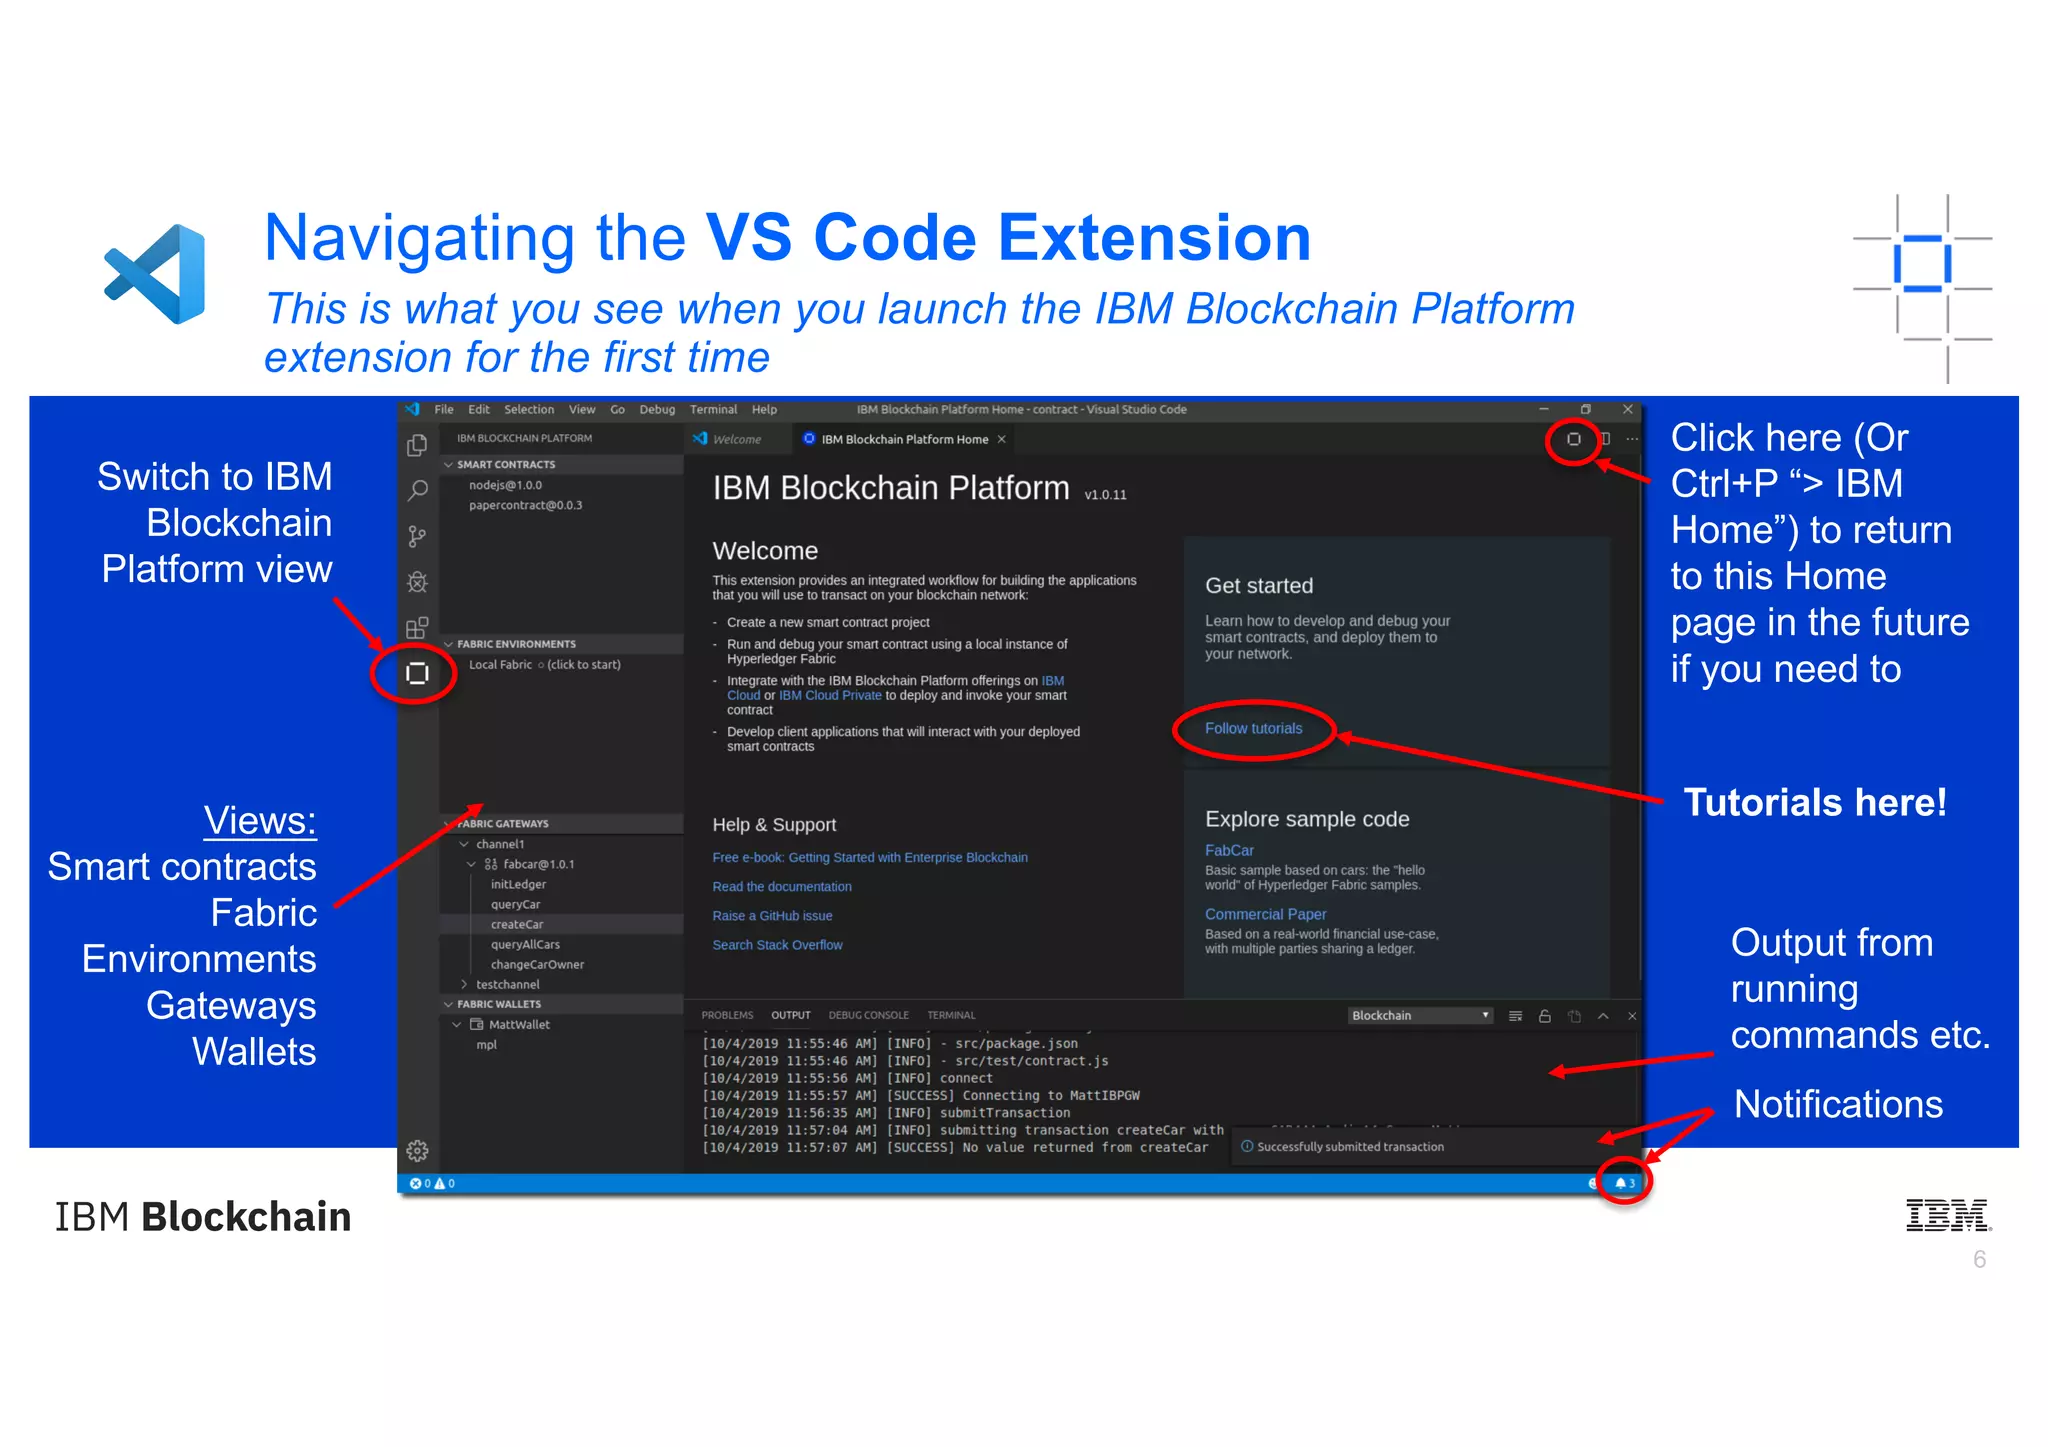Open the Terminal menu
The image size is (2048, 1447).
[x=713, y=409]
